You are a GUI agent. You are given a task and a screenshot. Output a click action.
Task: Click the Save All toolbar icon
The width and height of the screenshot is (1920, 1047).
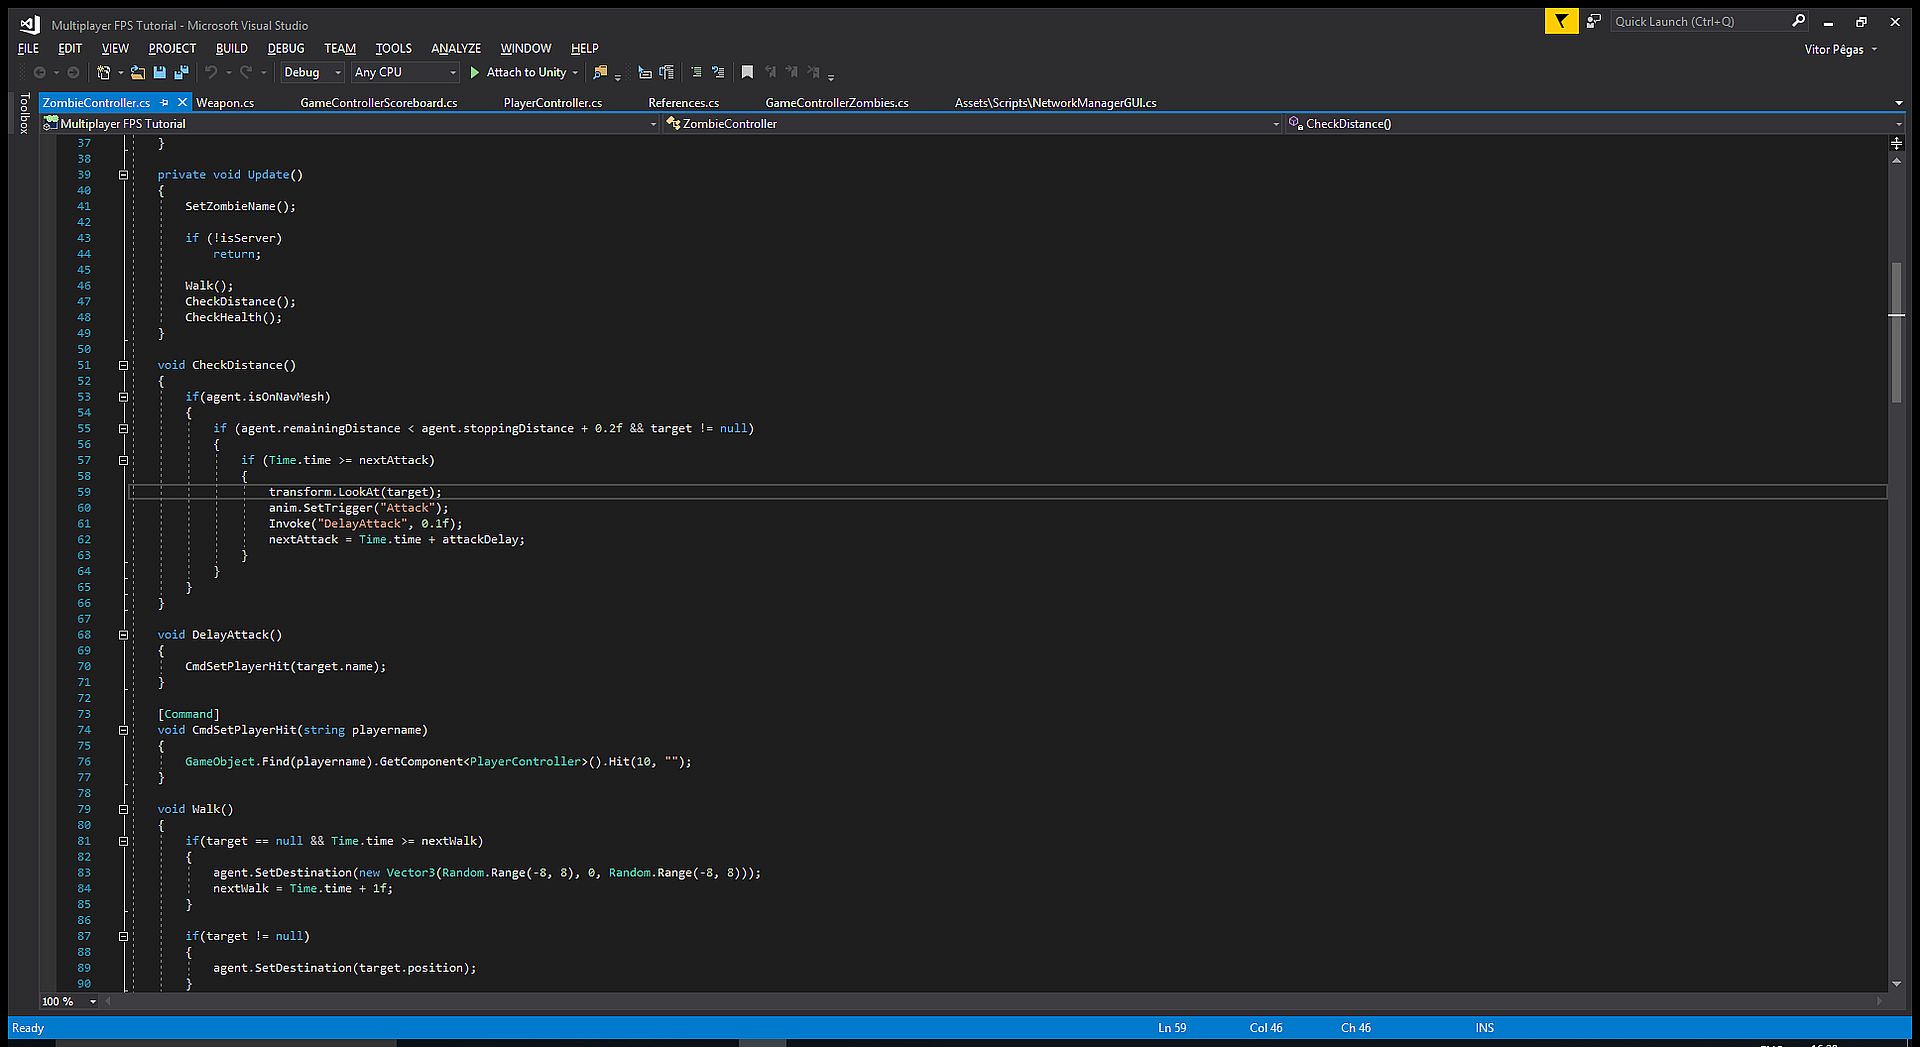click(181, 72)
